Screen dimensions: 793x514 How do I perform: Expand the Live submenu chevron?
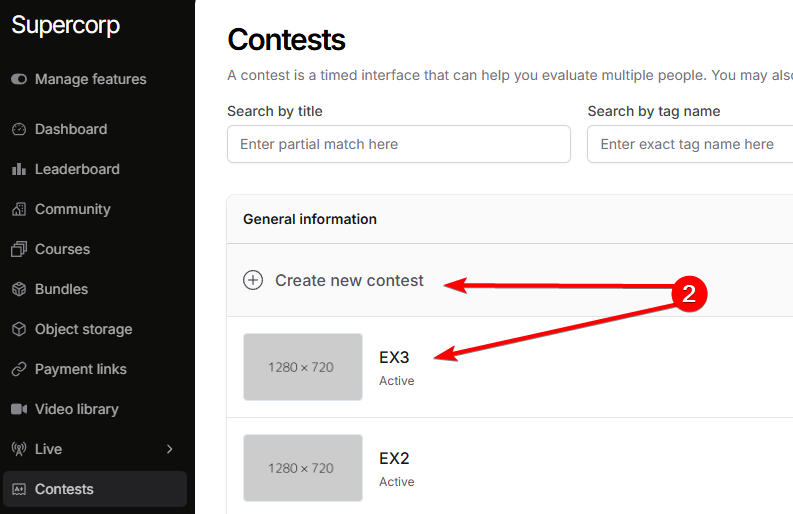169,449
